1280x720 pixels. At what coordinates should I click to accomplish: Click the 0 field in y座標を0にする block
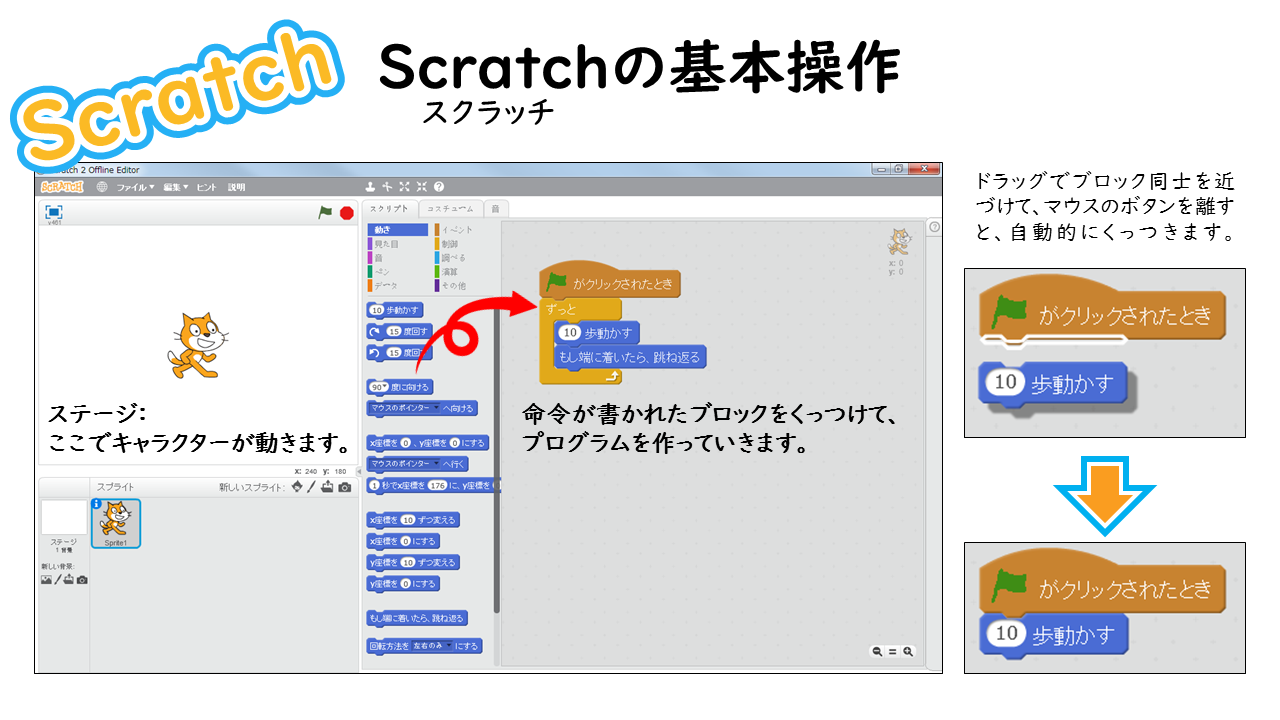pos(406,584)
